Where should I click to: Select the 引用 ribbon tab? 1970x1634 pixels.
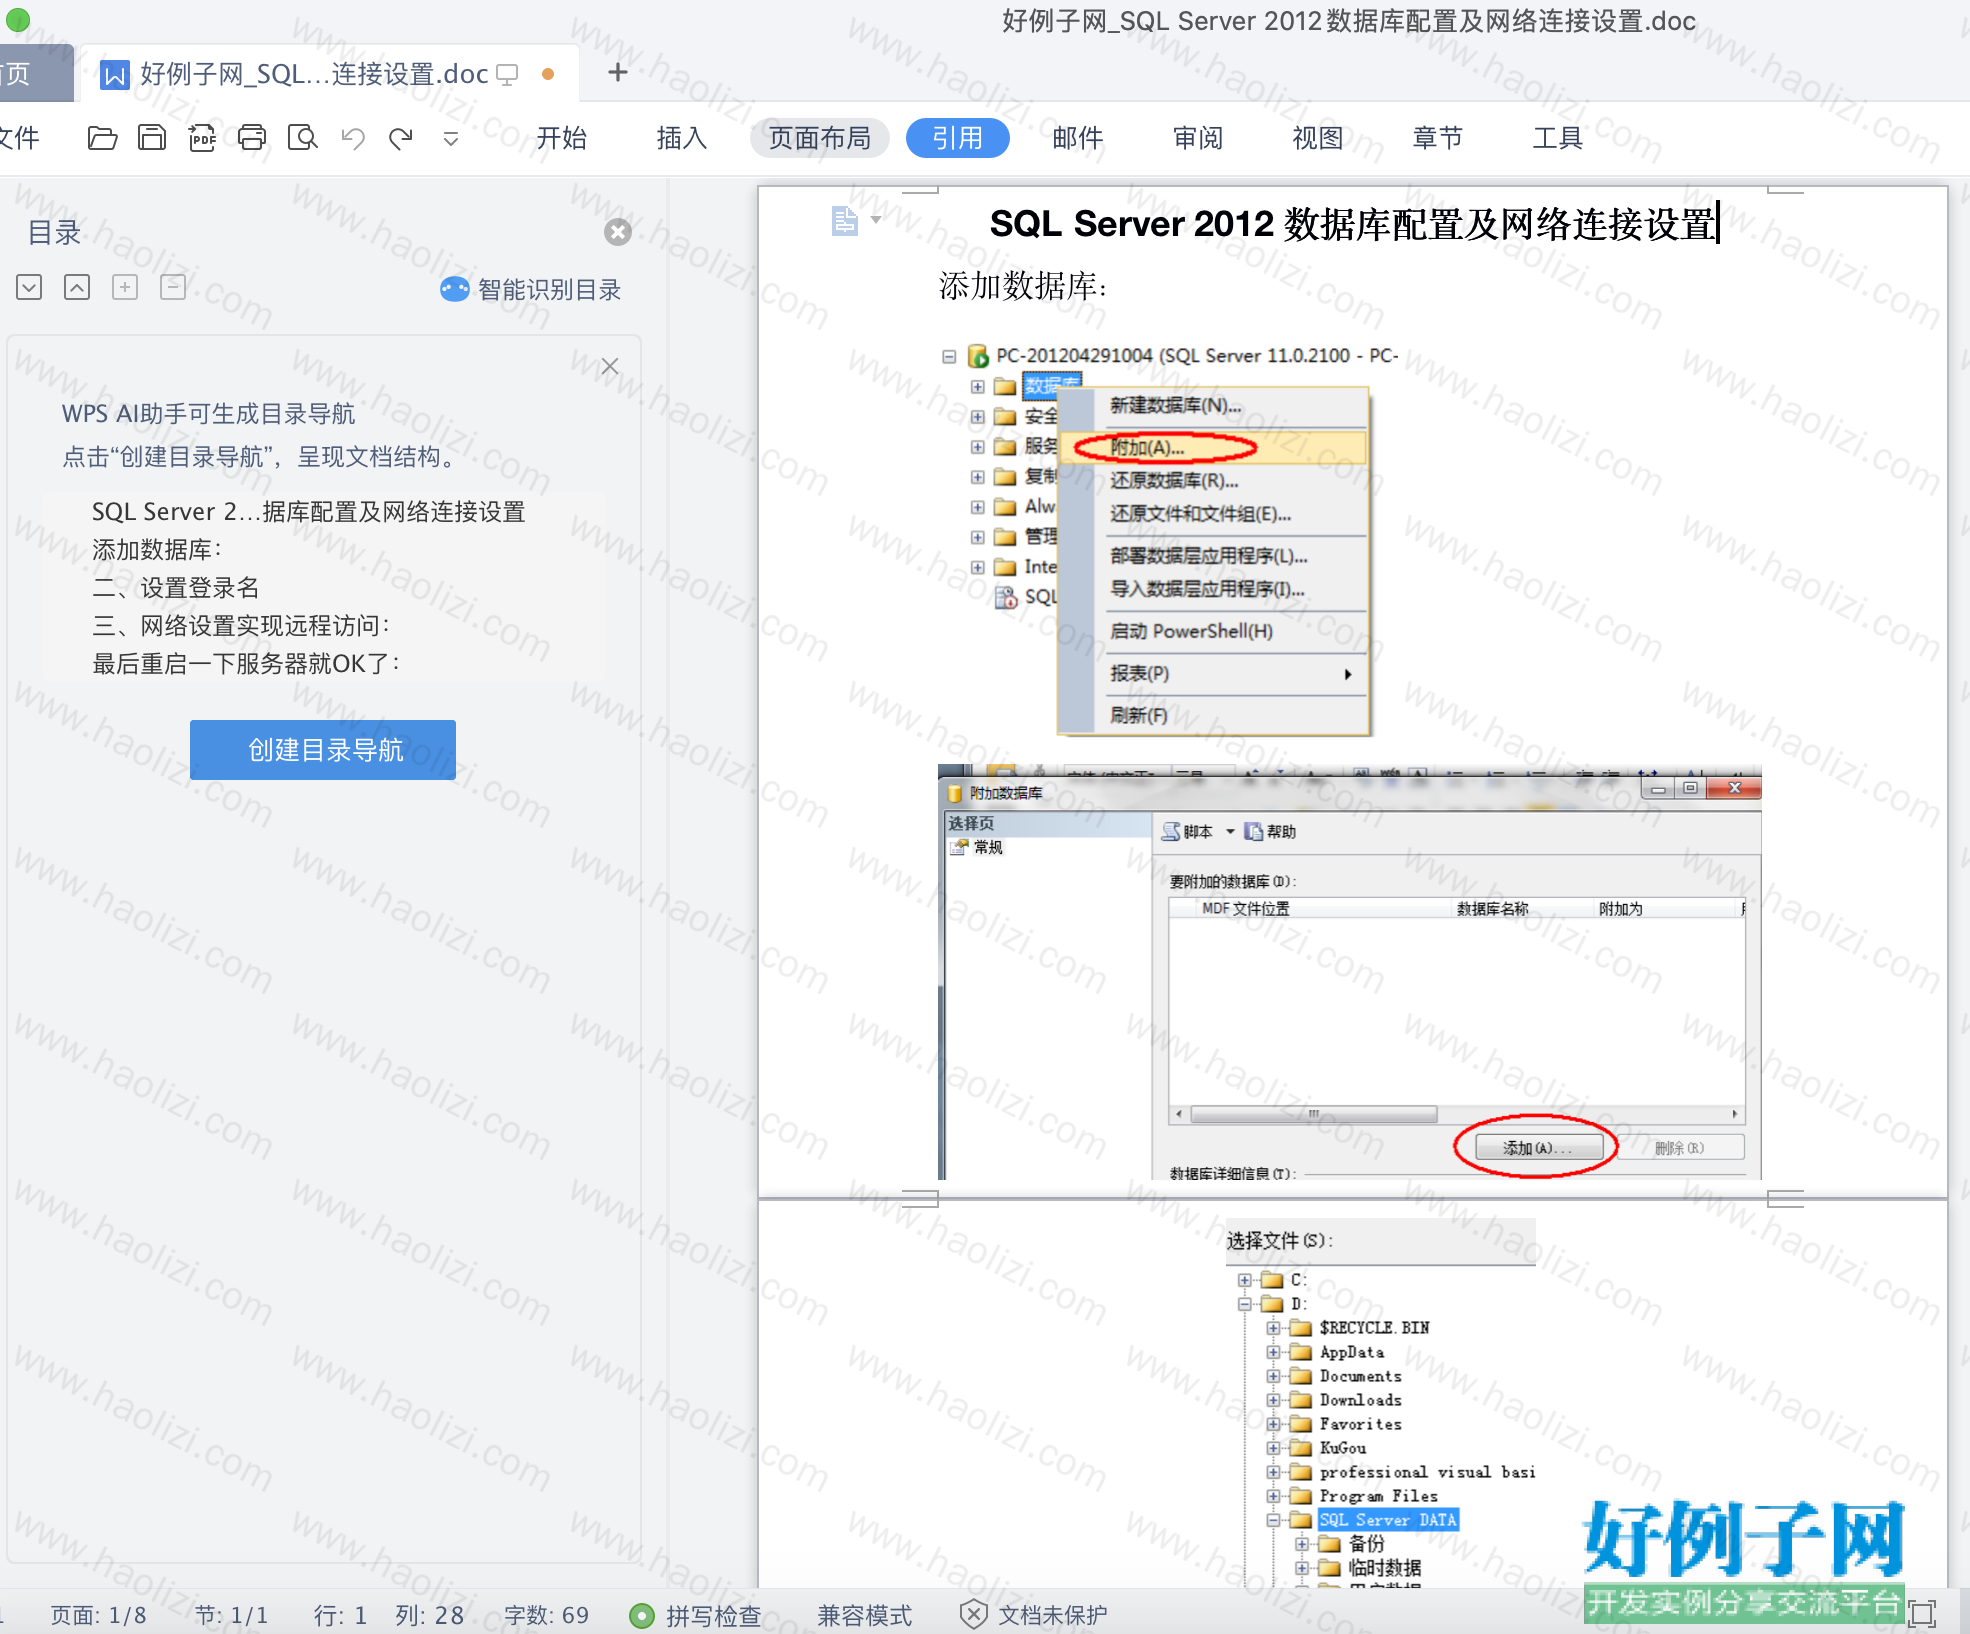point(958,138)
